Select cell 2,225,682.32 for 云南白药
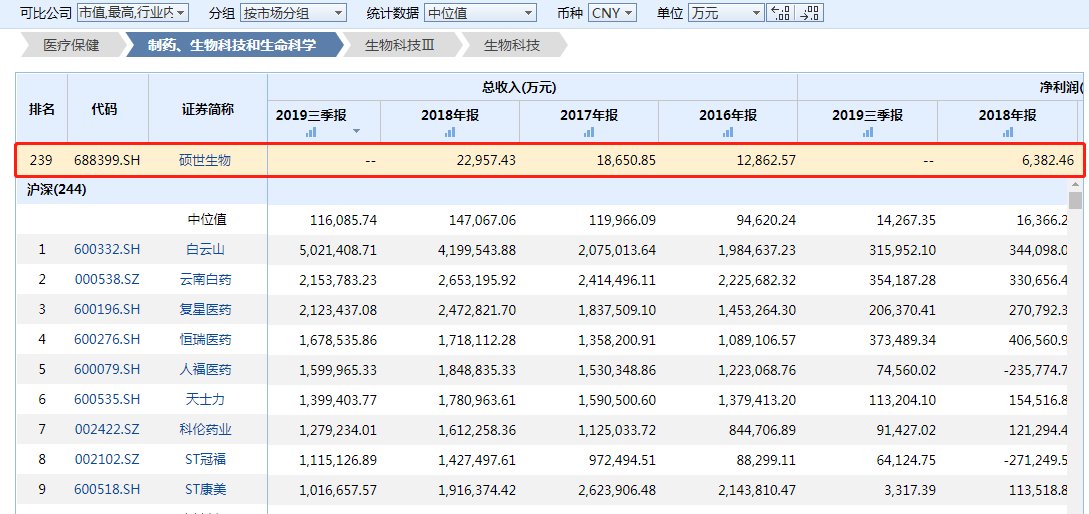Viewport: 1089px width, 514px height. point(756,280)
